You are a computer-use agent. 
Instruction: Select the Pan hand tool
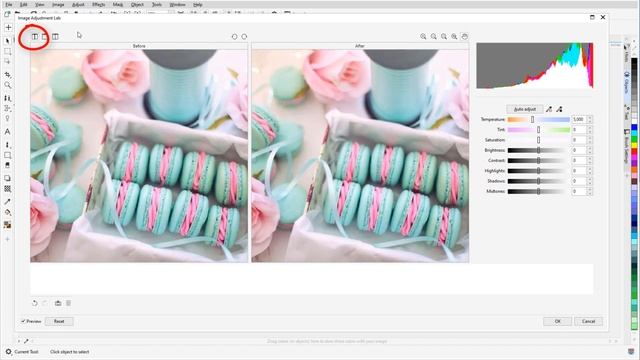tap(464, 37)
